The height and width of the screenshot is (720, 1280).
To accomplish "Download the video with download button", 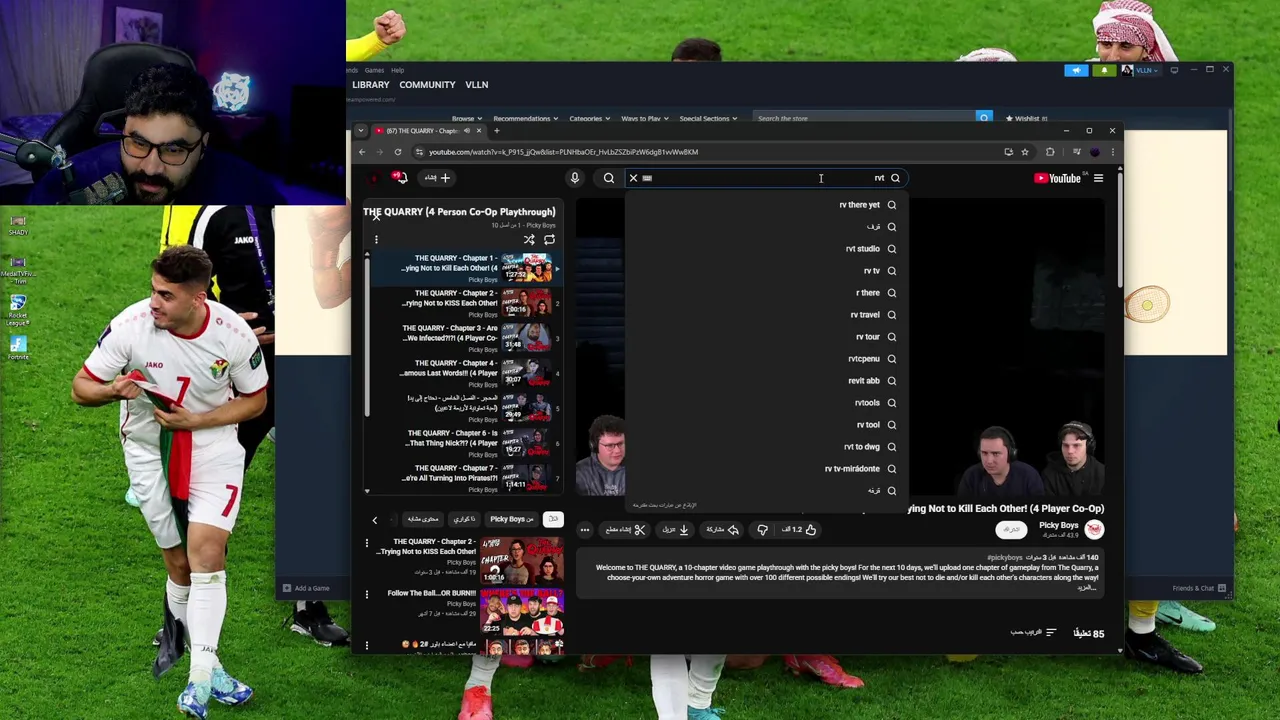I will (675, 530).
